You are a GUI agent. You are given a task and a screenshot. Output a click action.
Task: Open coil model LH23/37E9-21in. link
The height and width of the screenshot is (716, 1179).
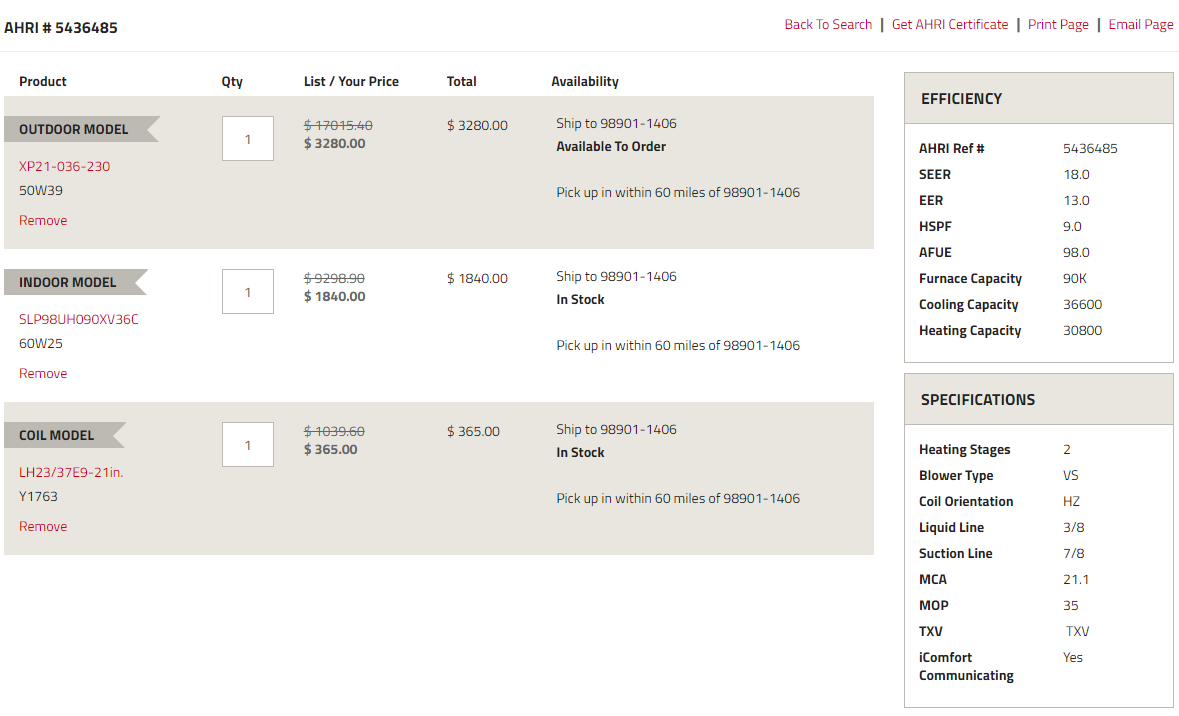coord(71,472)
